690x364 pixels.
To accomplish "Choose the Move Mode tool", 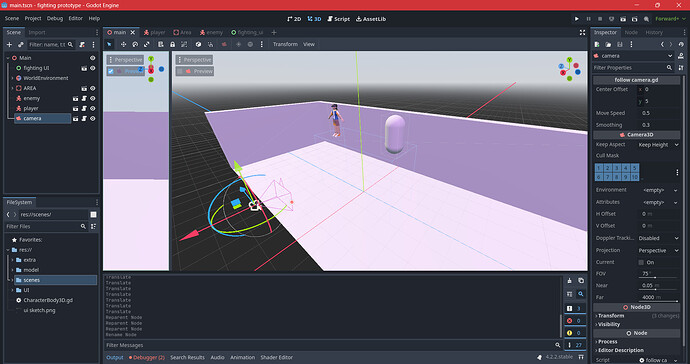I will point(123,44).
